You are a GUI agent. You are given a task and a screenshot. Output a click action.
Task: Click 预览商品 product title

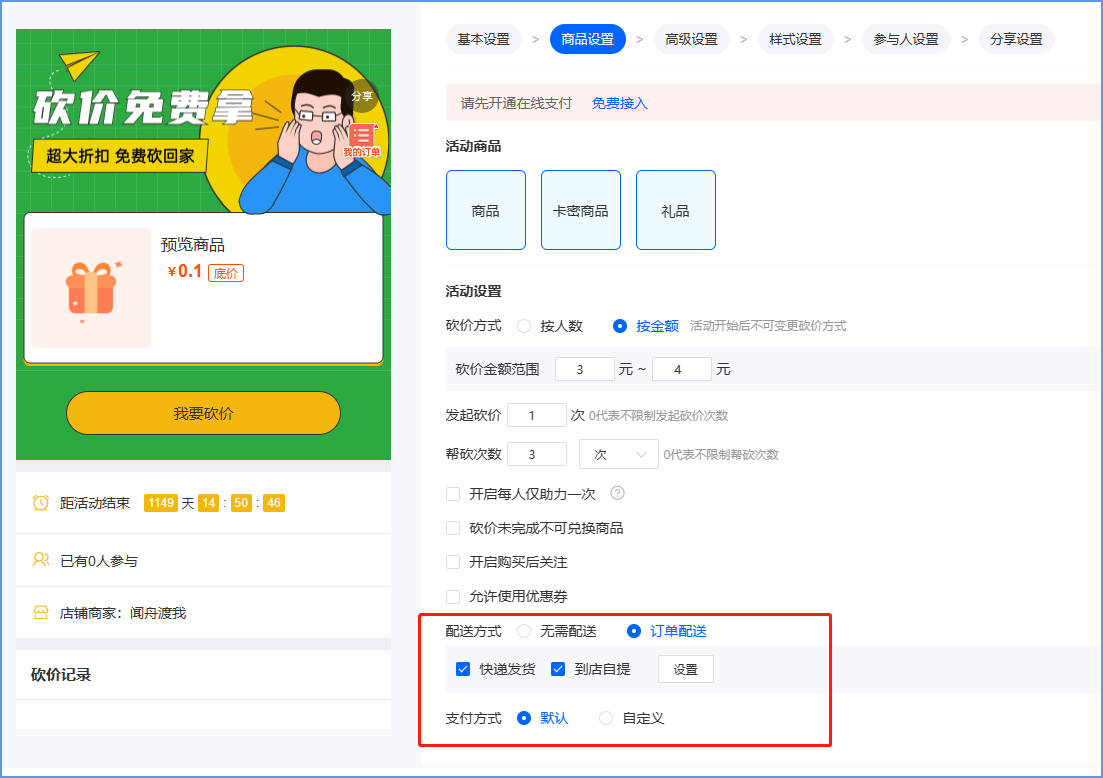[193, 245]
